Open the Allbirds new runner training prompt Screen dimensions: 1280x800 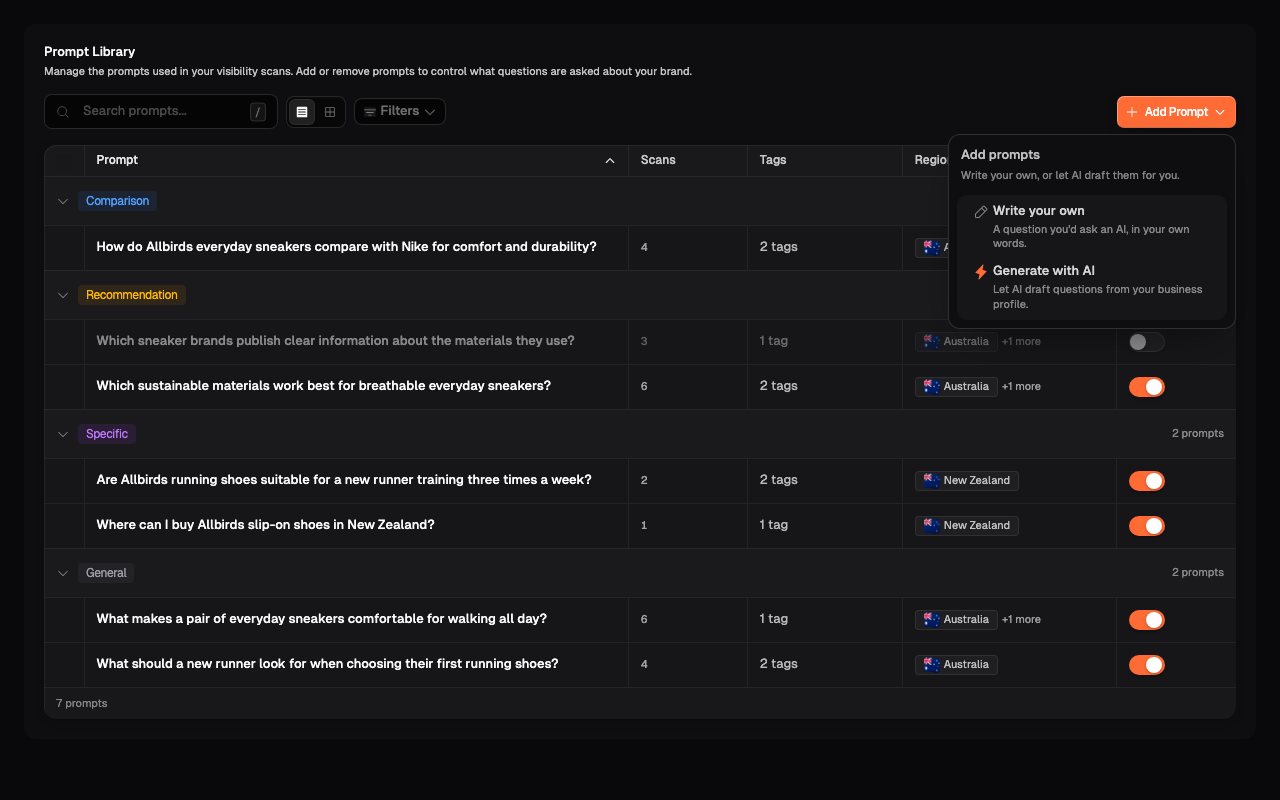point(344,480)
